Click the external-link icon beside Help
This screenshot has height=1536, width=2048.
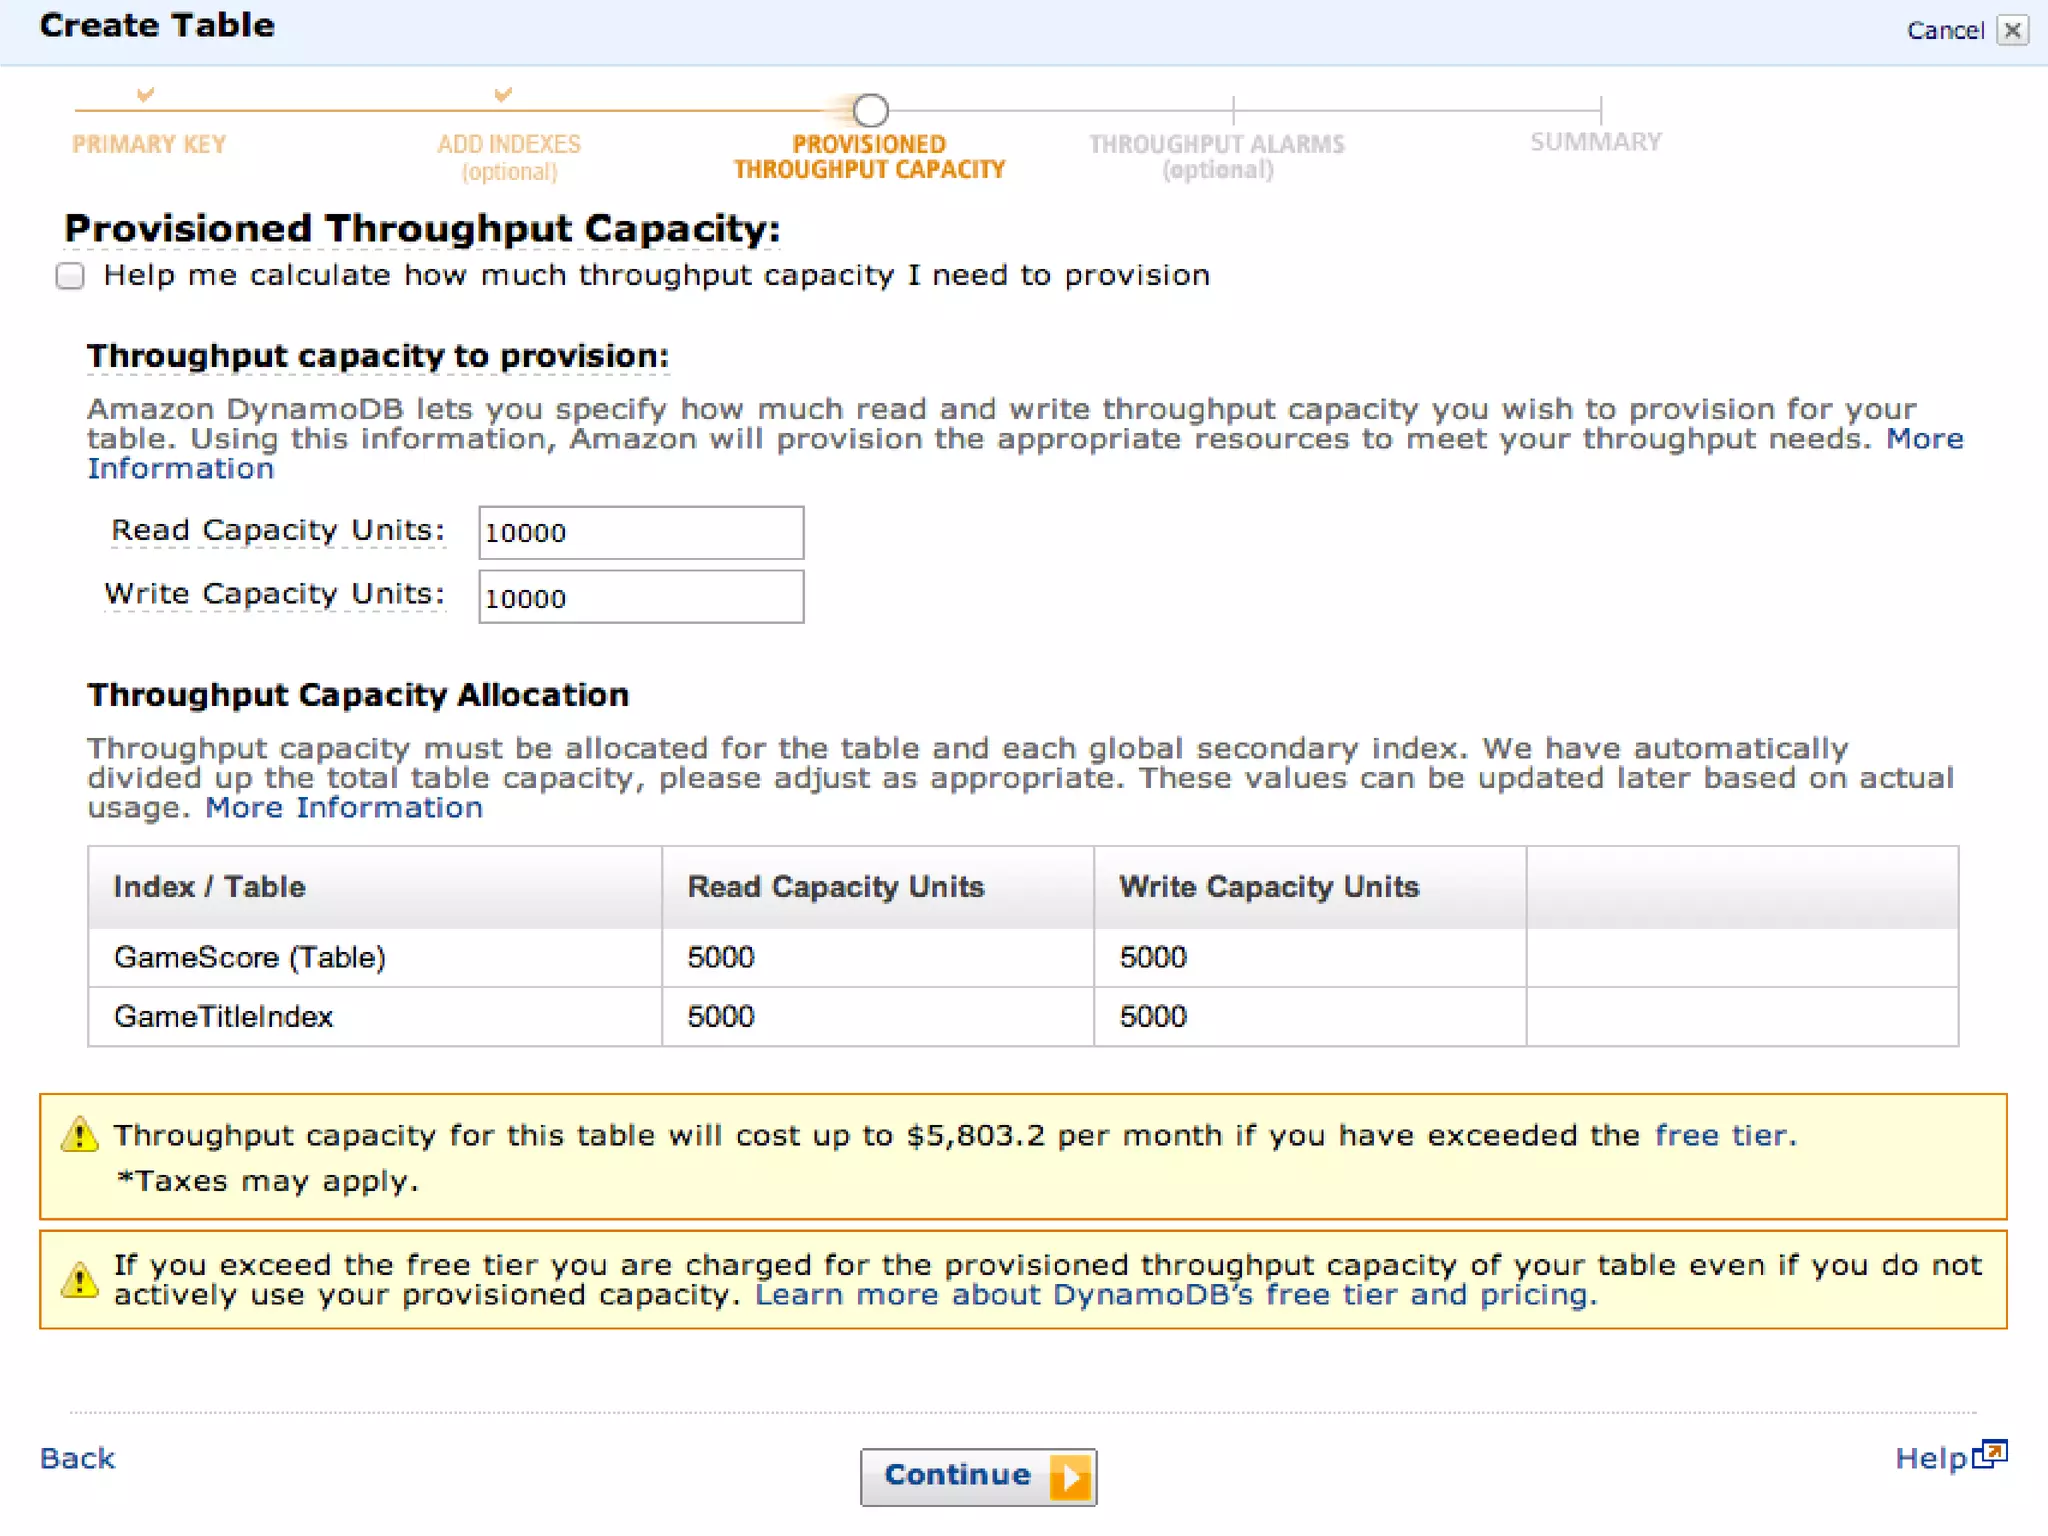(1991, 1453)
